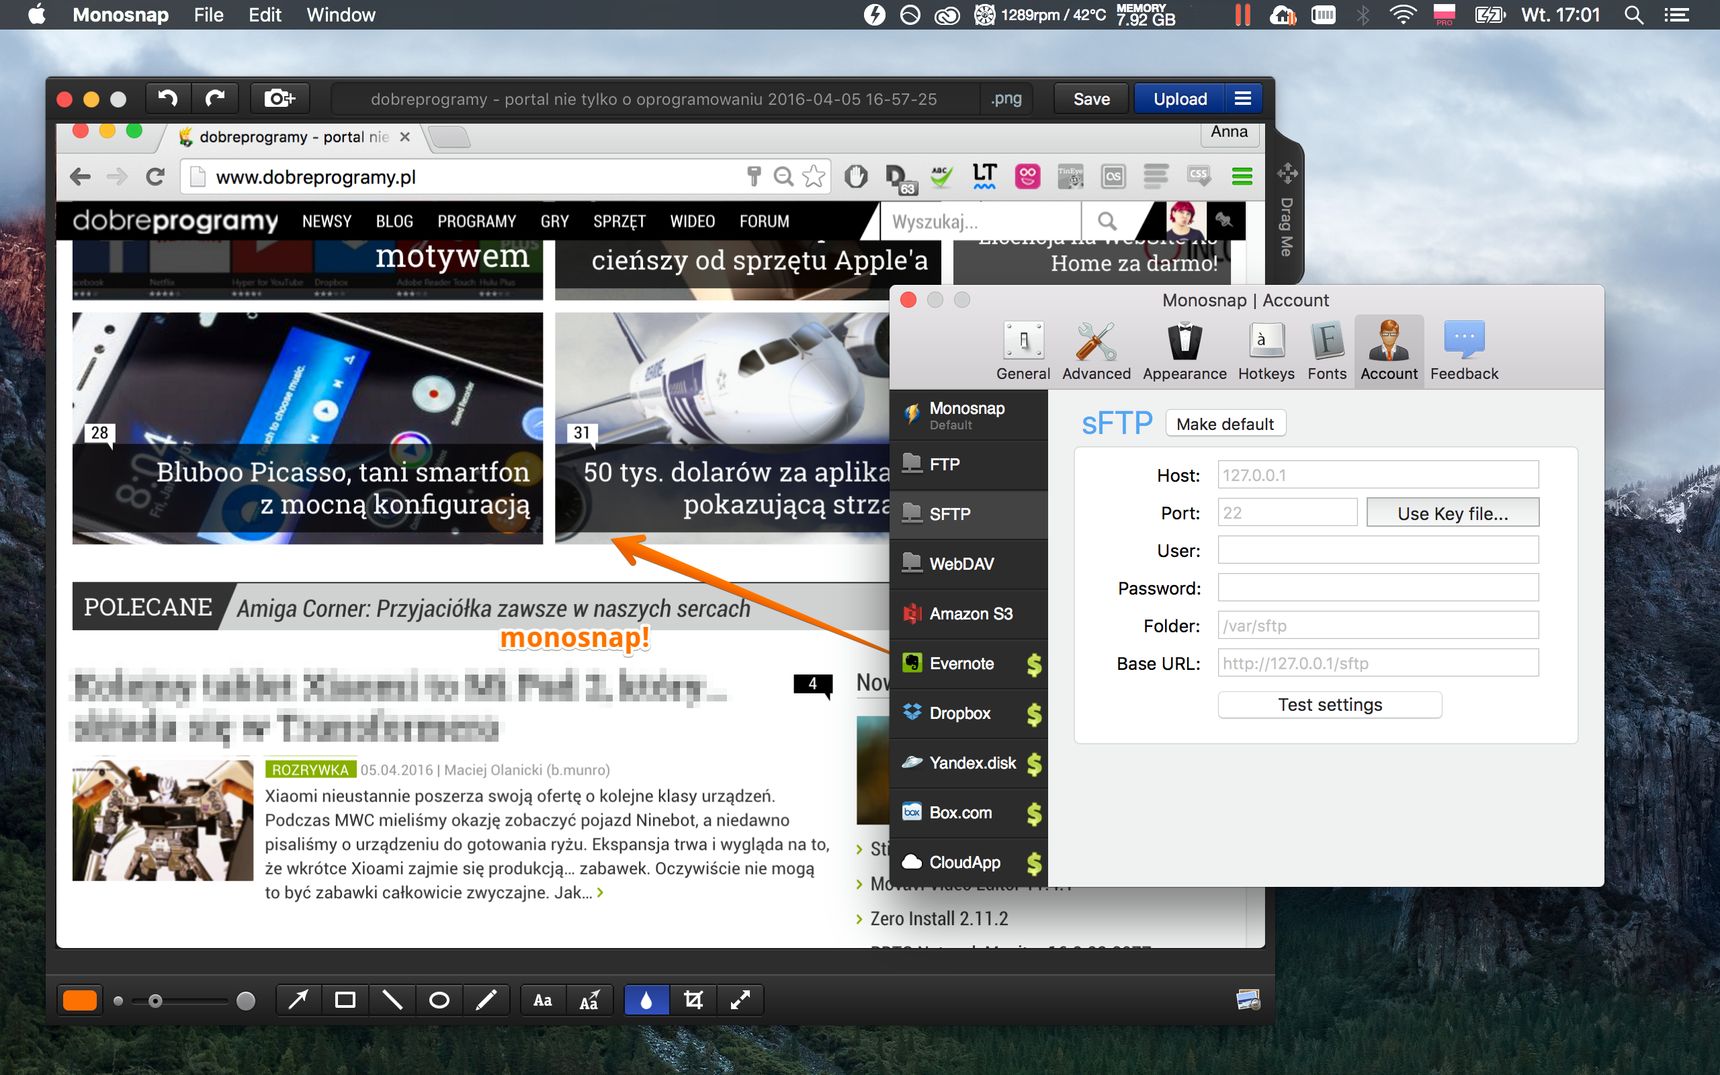The image size is (1720, 1075).
Task: Click Evernote paid dollar icon
Action: [1034, 664]
